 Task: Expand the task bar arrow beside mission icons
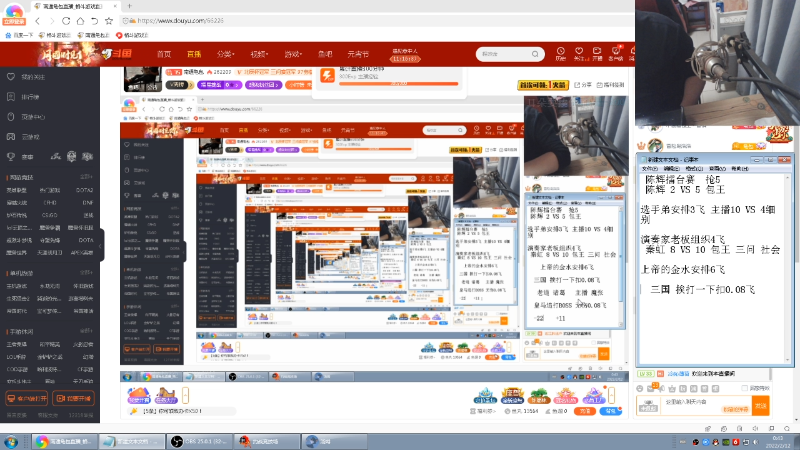185,395
